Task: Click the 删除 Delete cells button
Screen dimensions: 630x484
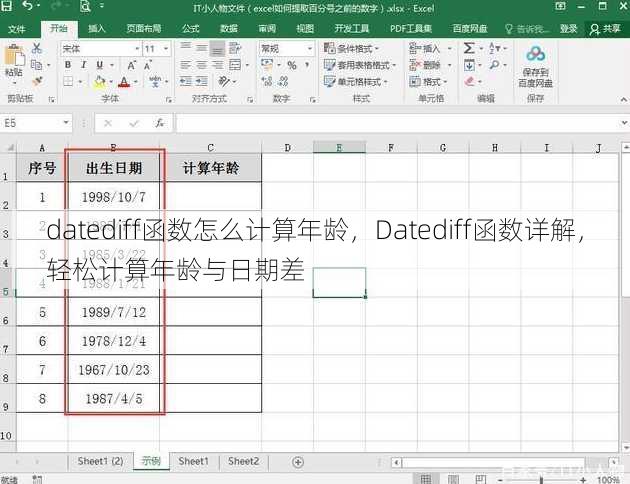Action: 425,65
